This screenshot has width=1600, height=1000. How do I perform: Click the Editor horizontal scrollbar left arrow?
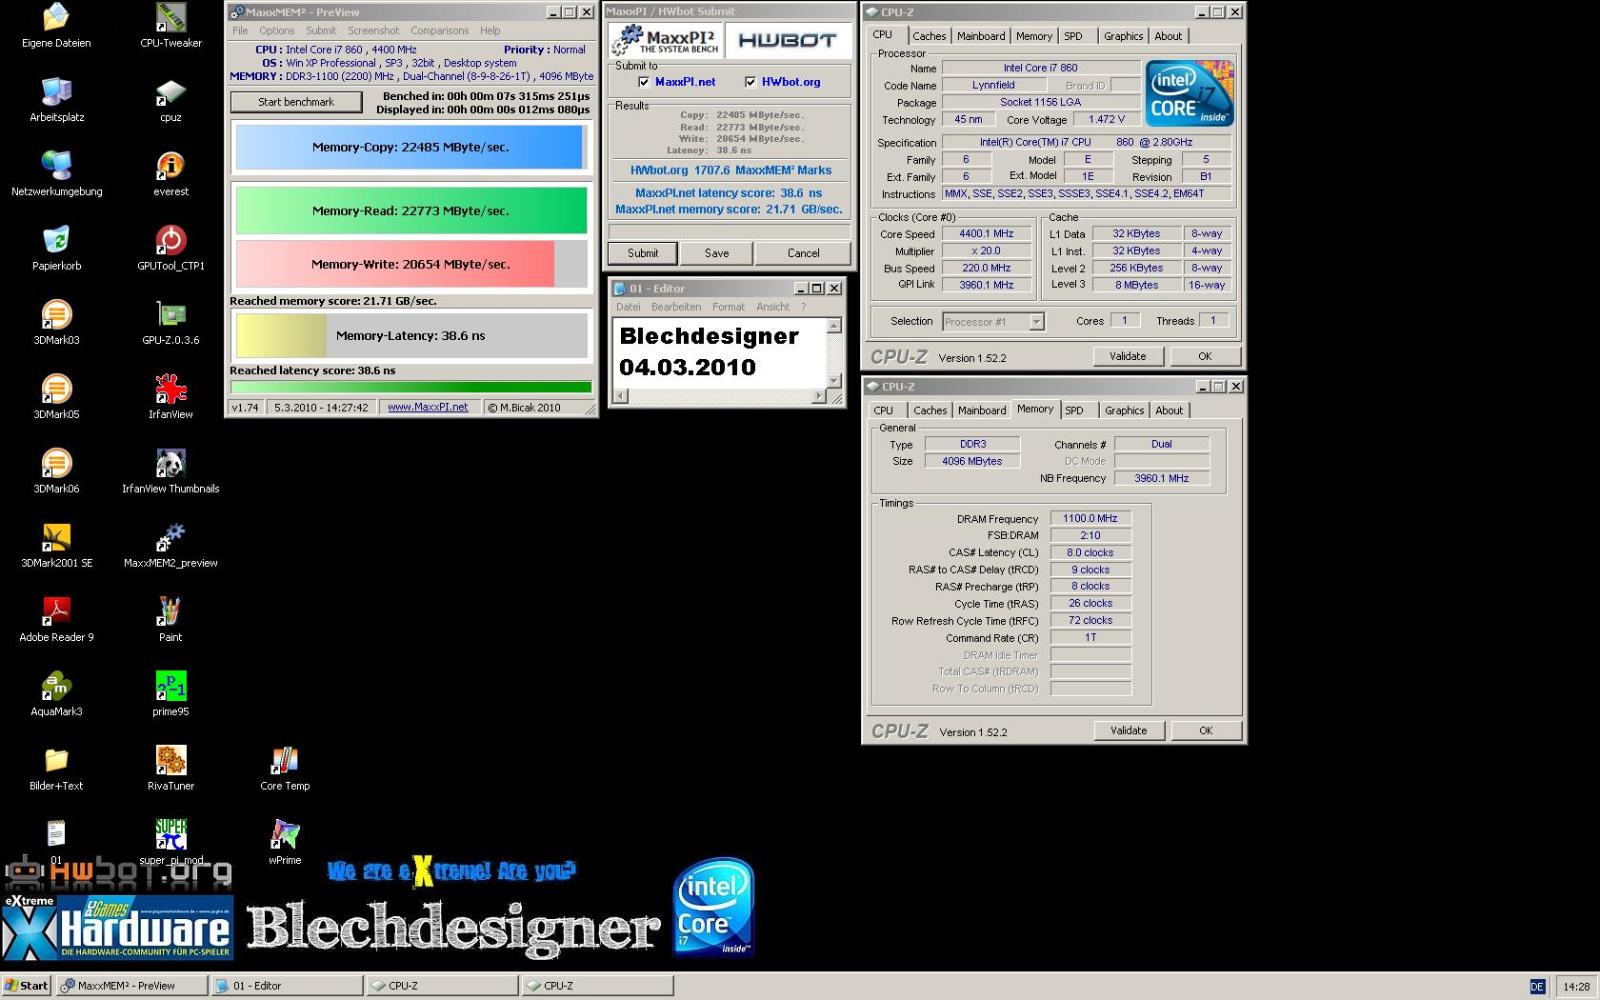(x=620, y=396)
